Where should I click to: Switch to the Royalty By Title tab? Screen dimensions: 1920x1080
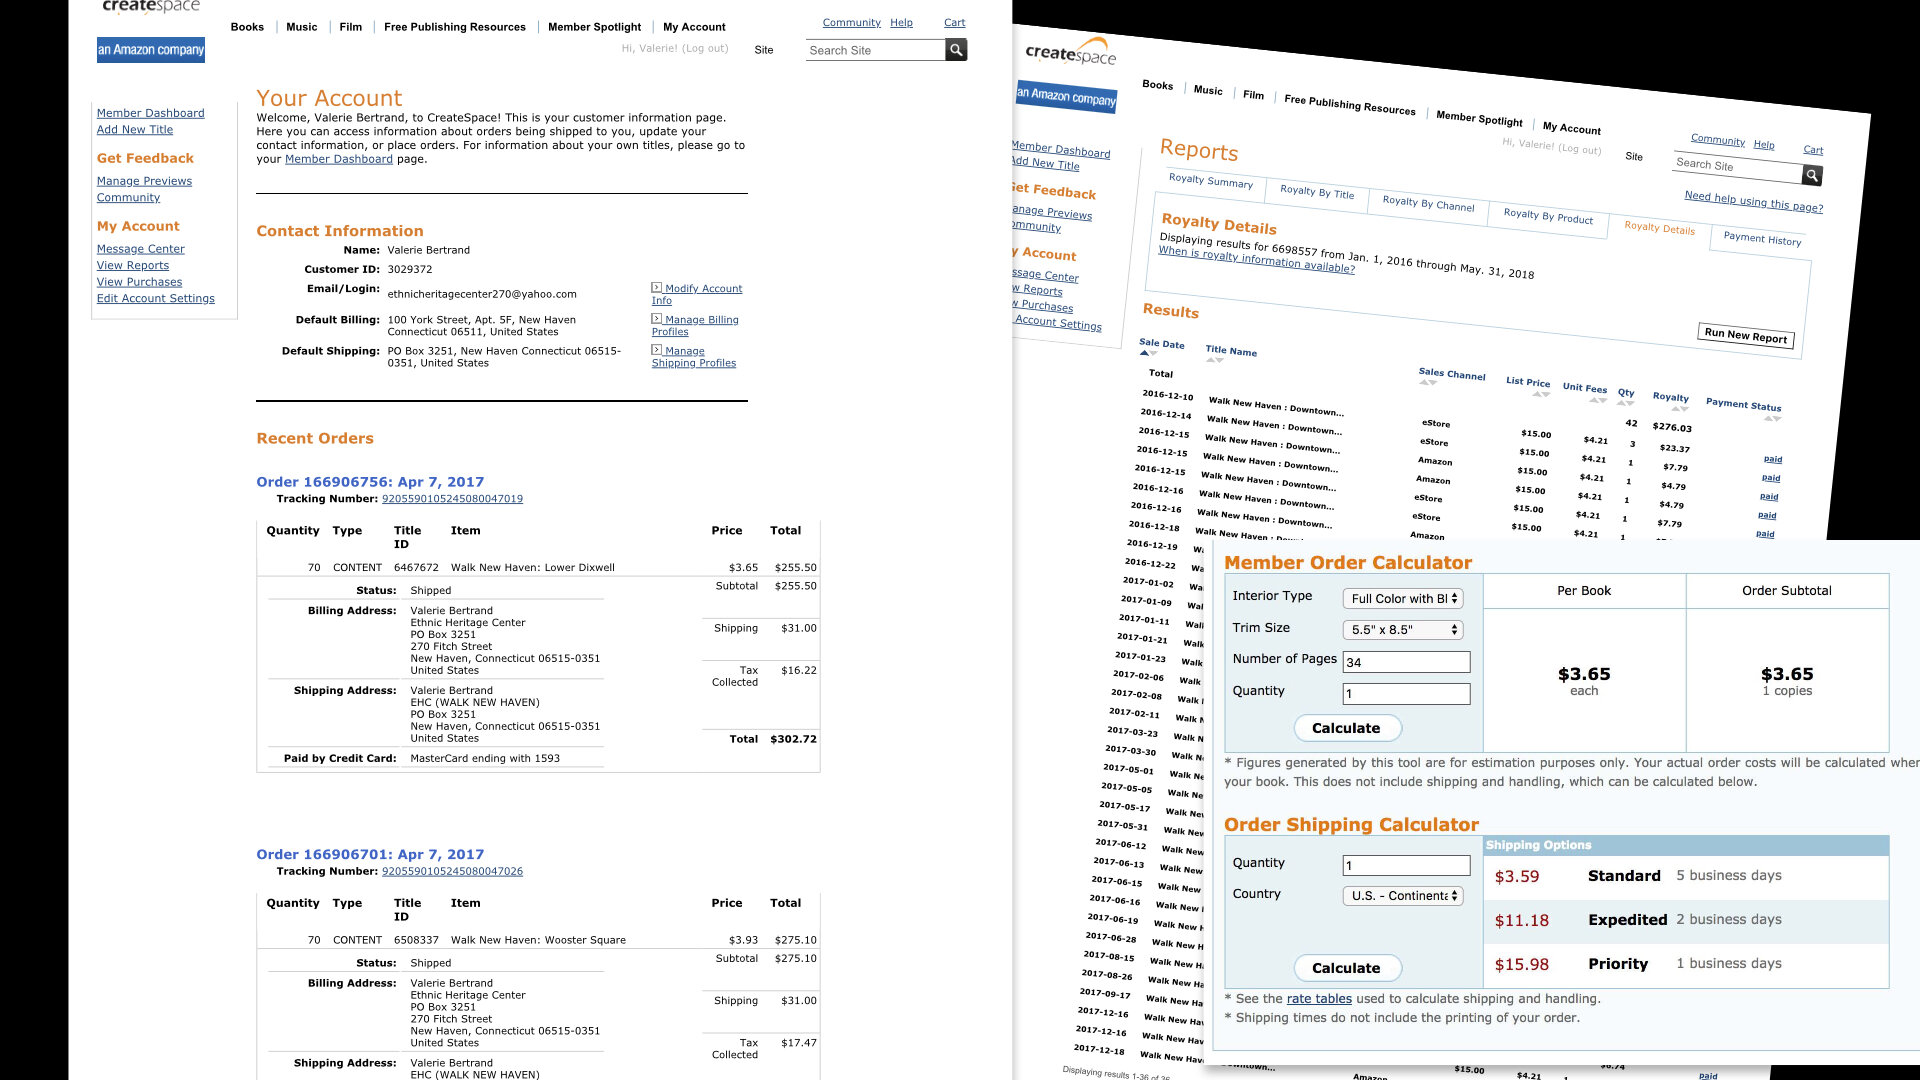[x=1316, y=192]
